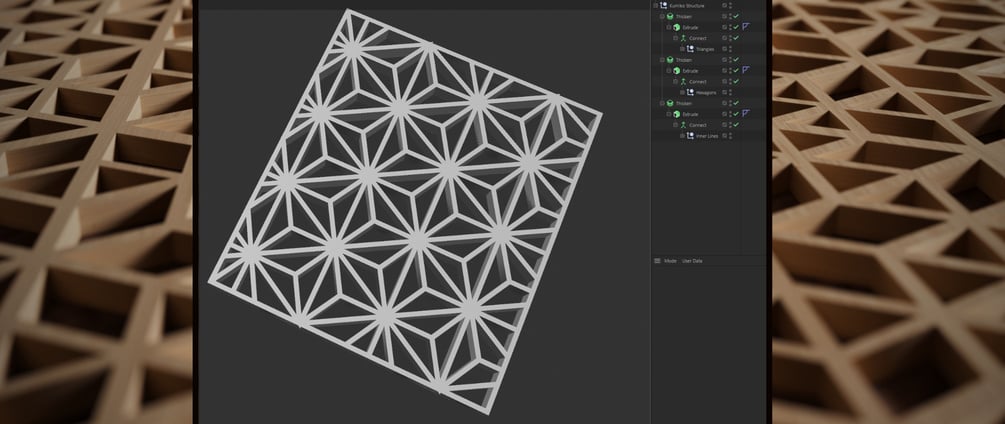This screenshot has height=424, width=1005.
Task: Click the Connect icon parenting Triangles
Action: pos(683,38)
